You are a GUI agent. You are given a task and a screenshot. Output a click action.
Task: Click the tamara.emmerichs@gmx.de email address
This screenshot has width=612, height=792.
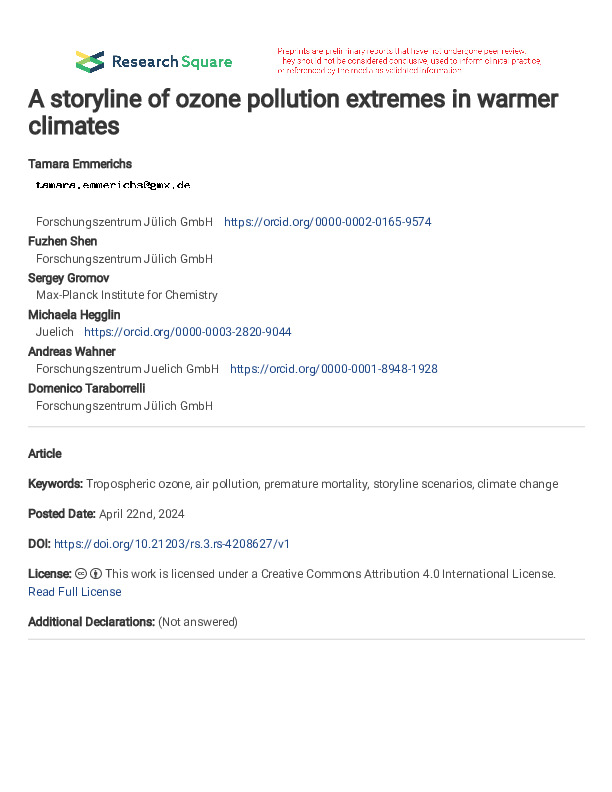[113, 185]
